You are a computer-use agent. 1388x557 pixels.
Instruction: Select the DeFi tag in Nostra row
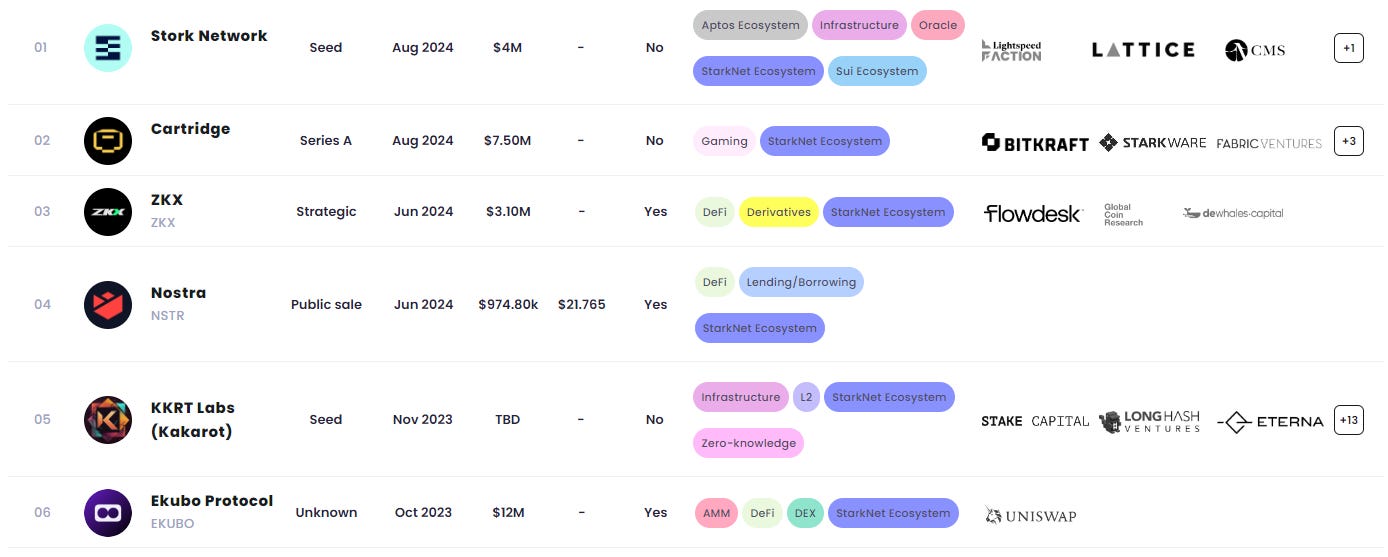tap(714, 282)
